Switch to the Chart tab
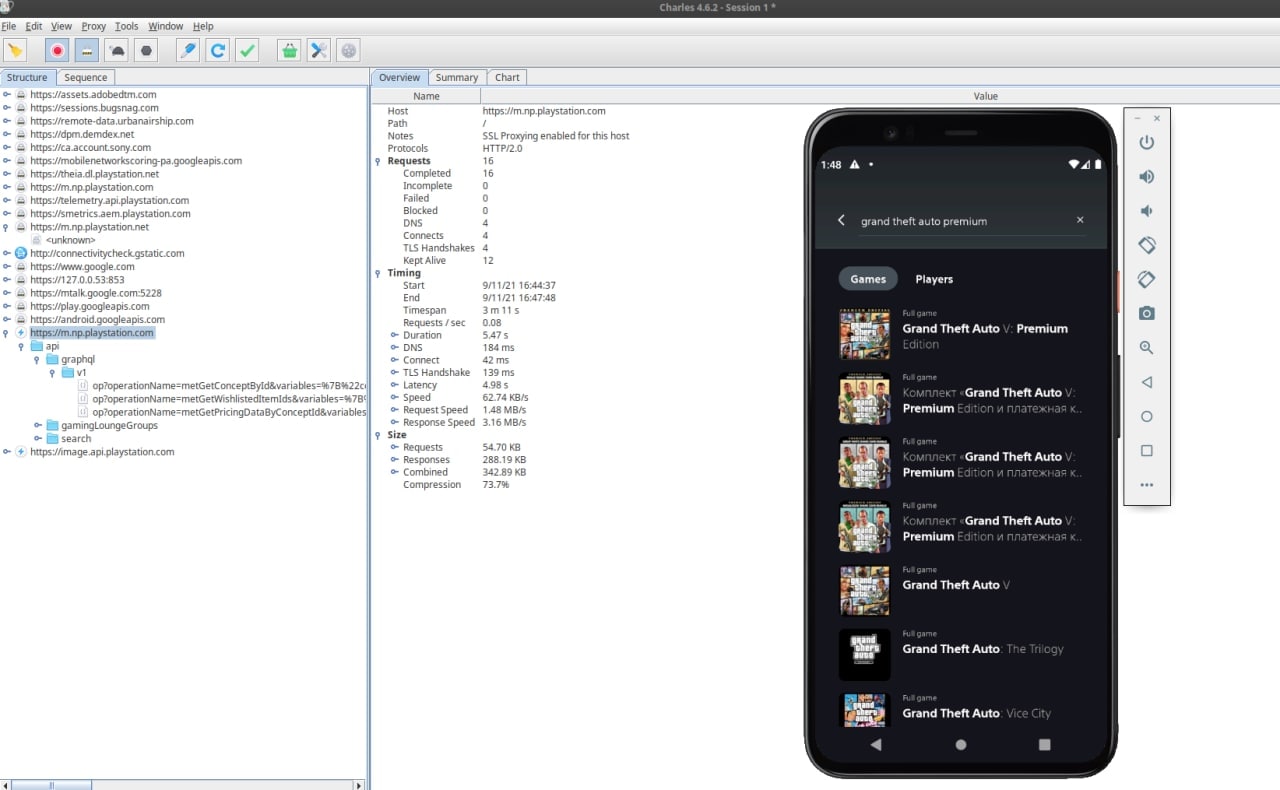Screen dimensions: 1280x790 point(507,77)
